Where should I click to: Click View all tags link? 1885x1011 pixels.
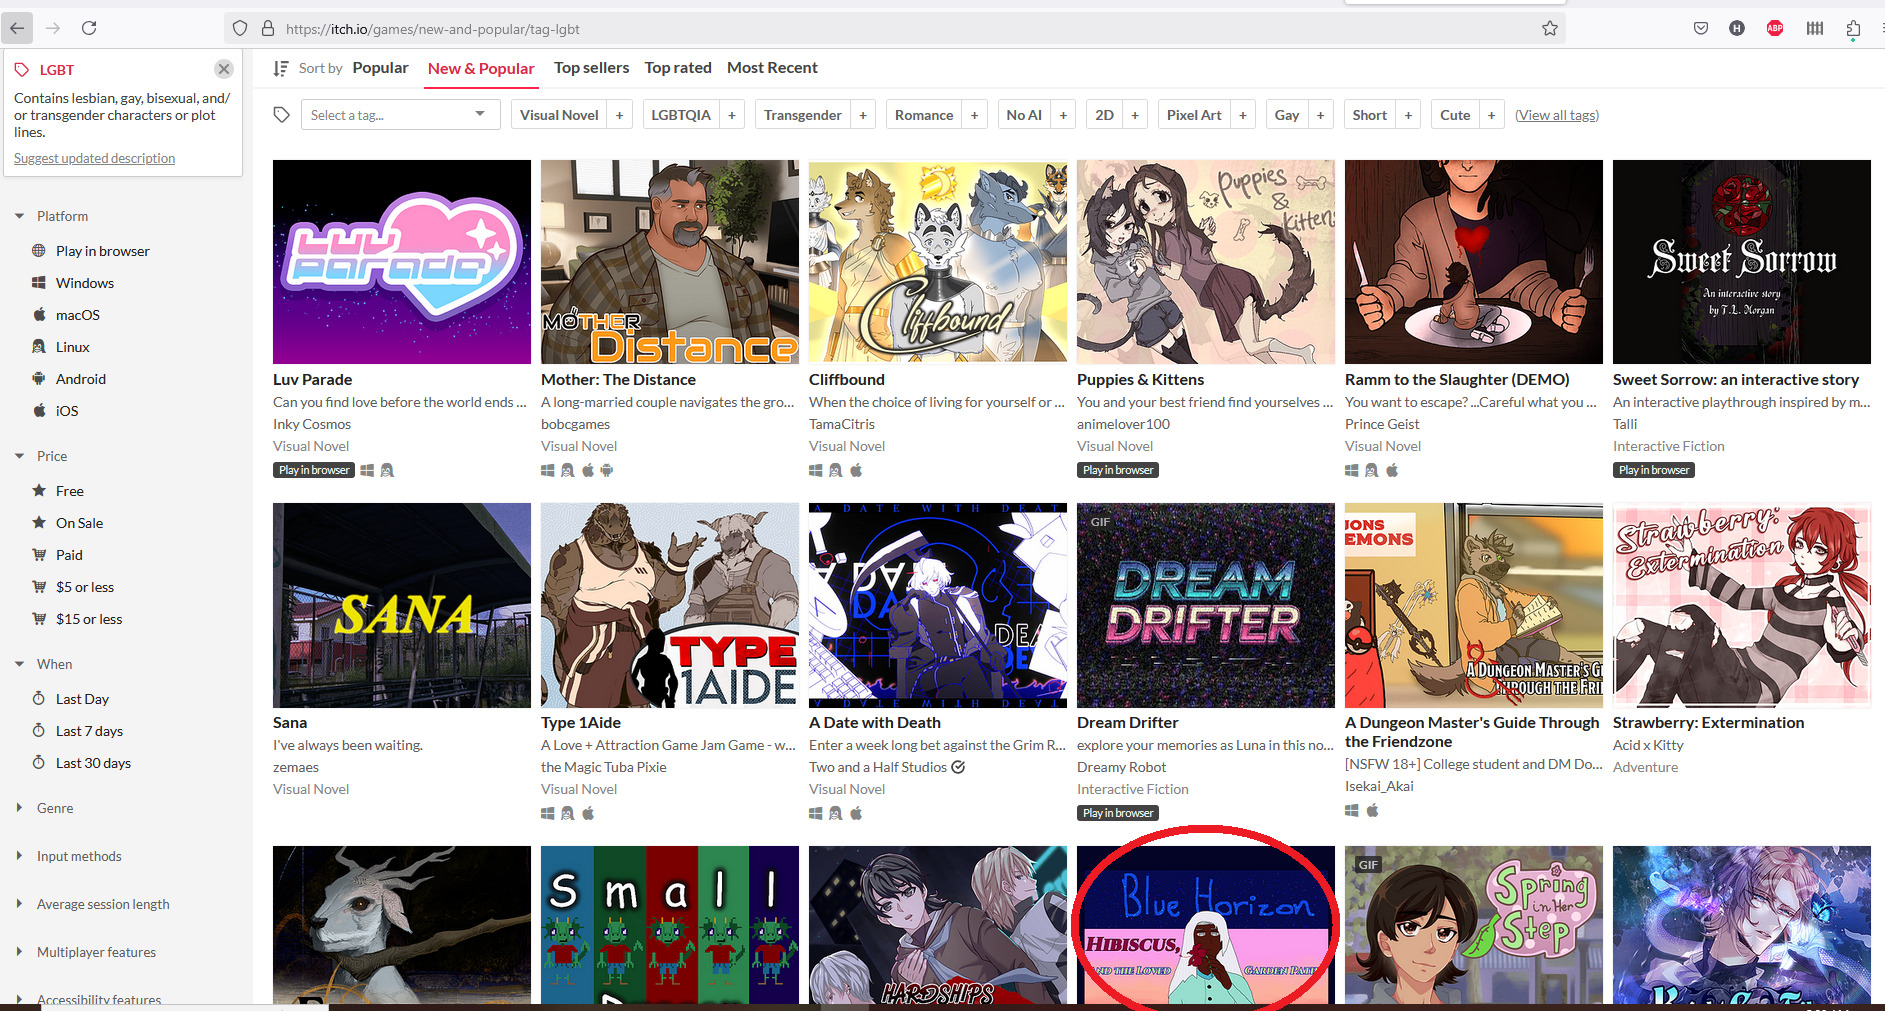[1557, 115]
